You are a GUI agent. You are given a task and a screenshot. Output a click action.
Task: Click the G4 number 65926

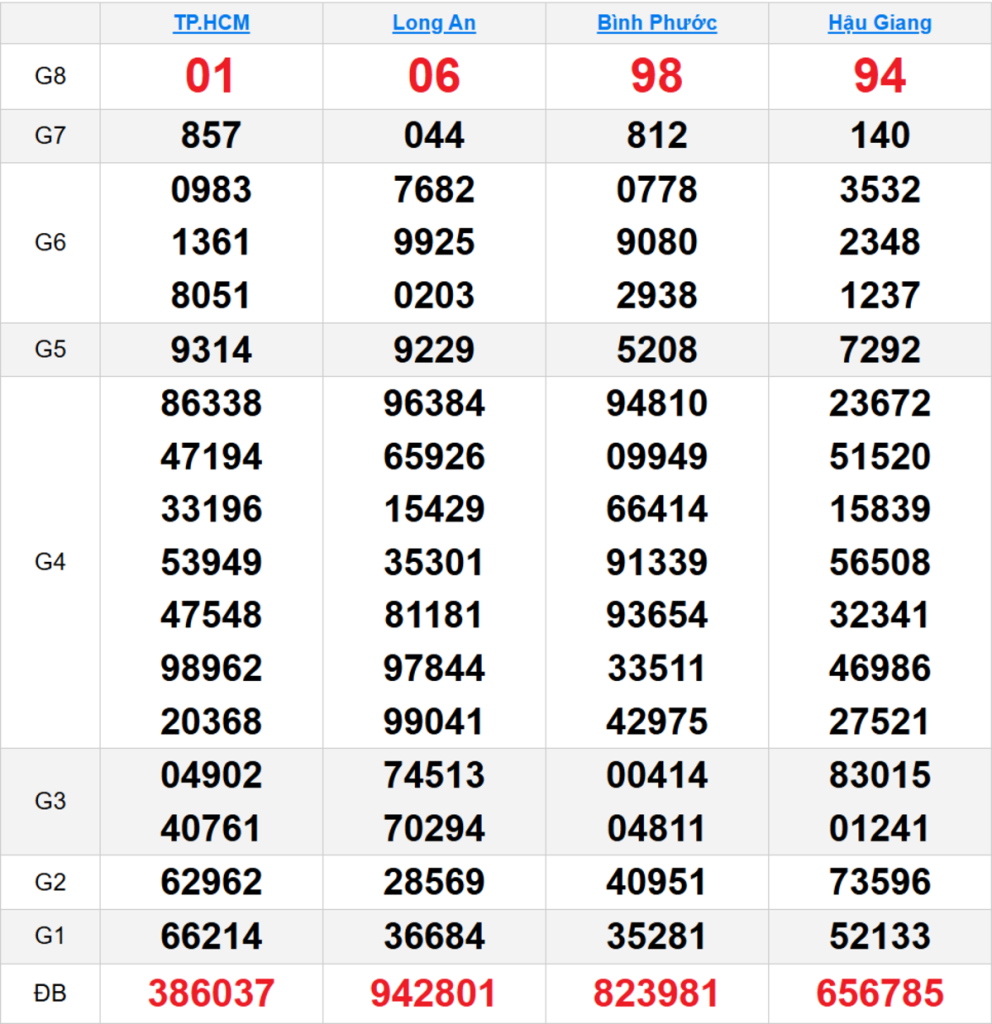[434, 457]
